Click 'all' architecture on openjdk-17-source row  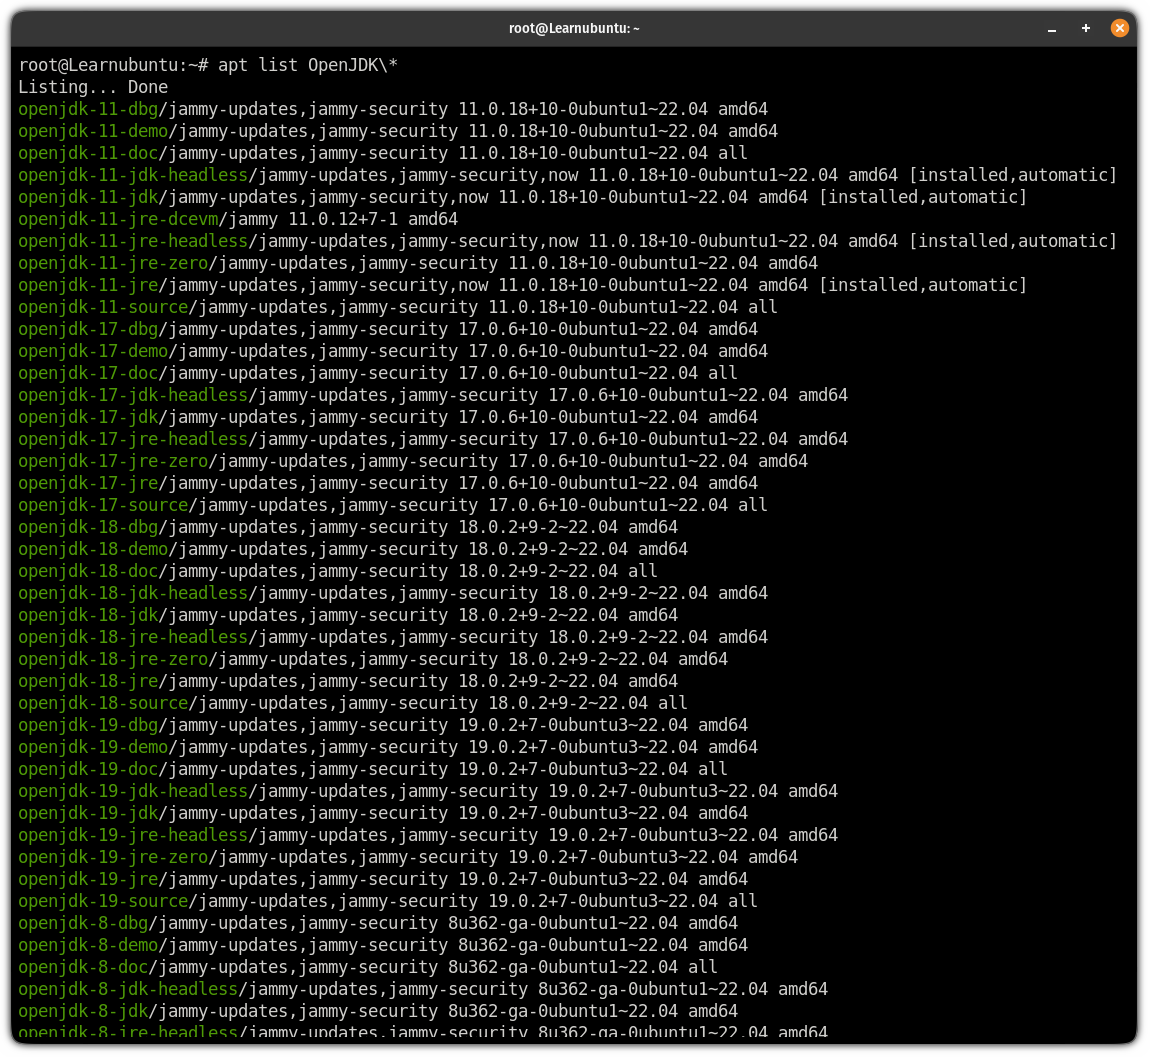click(752, 505)
